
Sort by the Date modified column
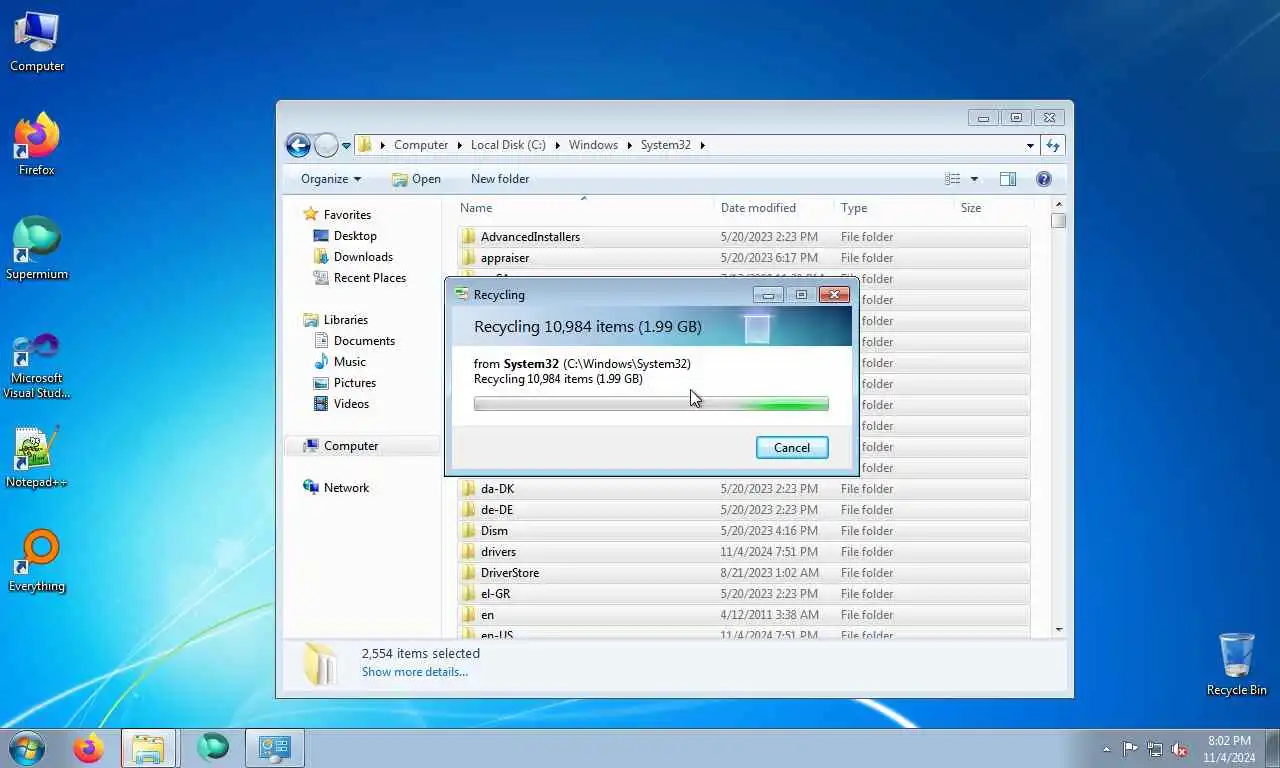[774, 208]
